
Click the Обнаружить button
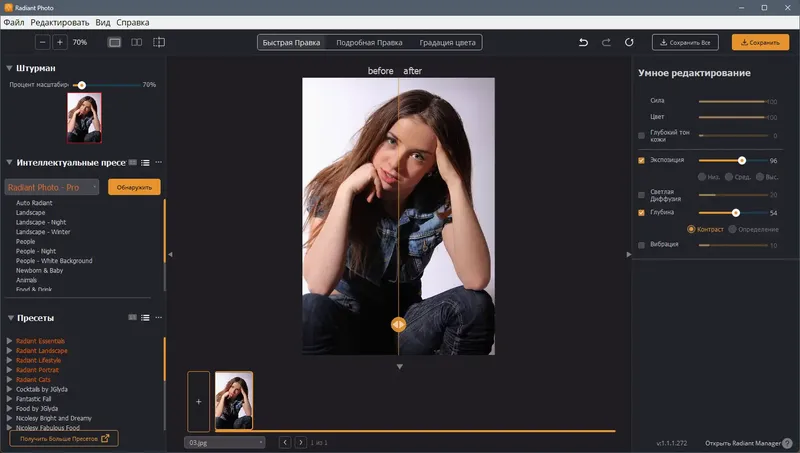coord(134,187)
